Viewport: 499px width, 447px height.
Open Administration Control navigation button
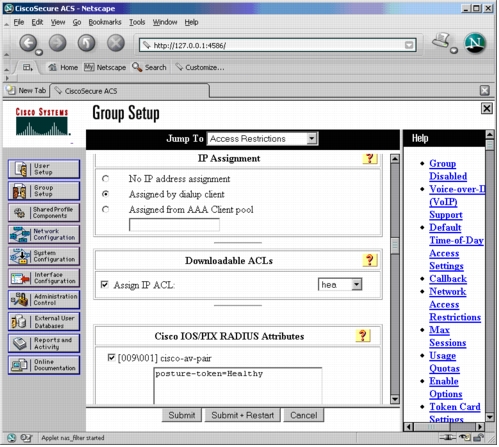click(x=44, y=300)
